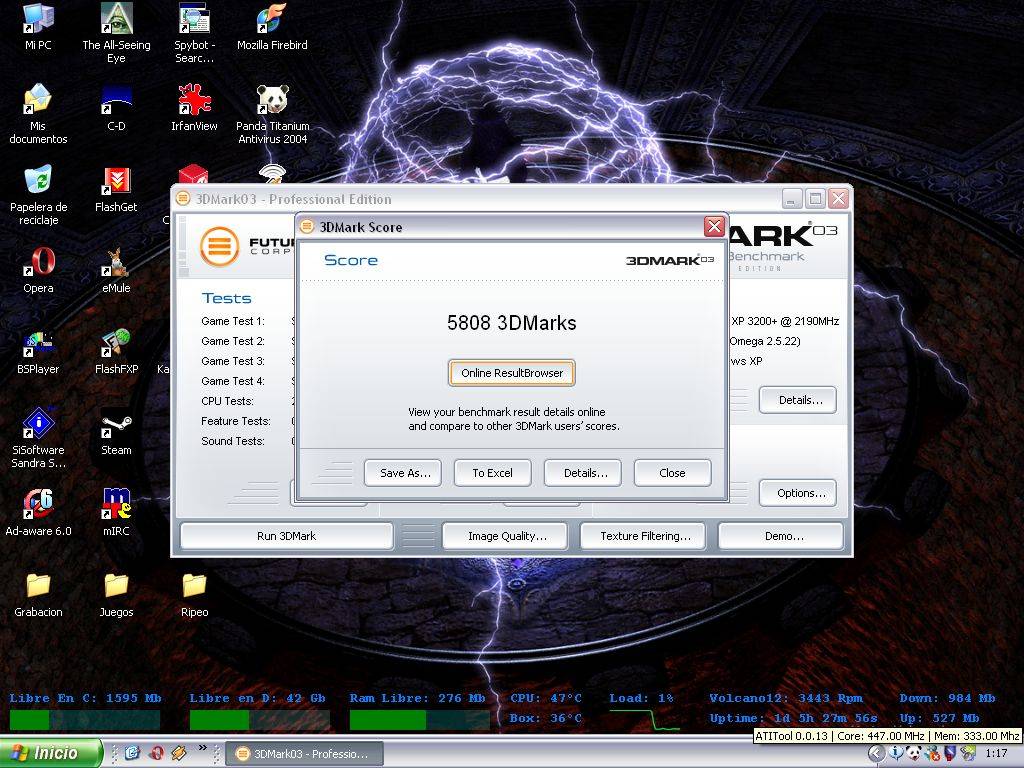Image resolution: width=1024 pixels, height=768 pixels.
Task: Click Run 3DMark button
Action: click(286, 536)
